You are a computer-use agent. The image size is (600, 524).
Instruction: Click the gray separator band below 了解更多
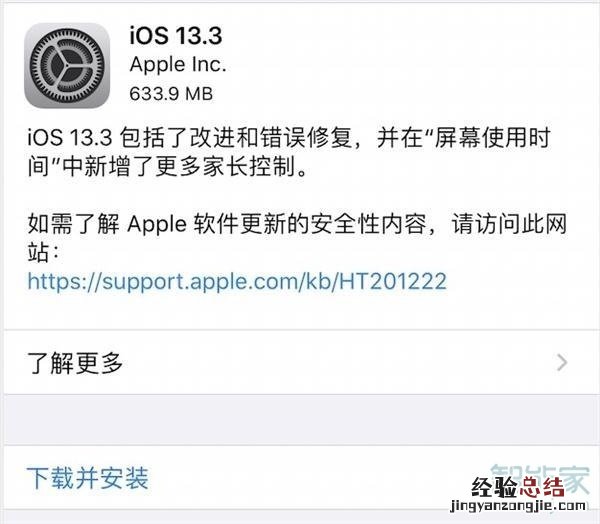pyautogui.click(x=302, y=420)
